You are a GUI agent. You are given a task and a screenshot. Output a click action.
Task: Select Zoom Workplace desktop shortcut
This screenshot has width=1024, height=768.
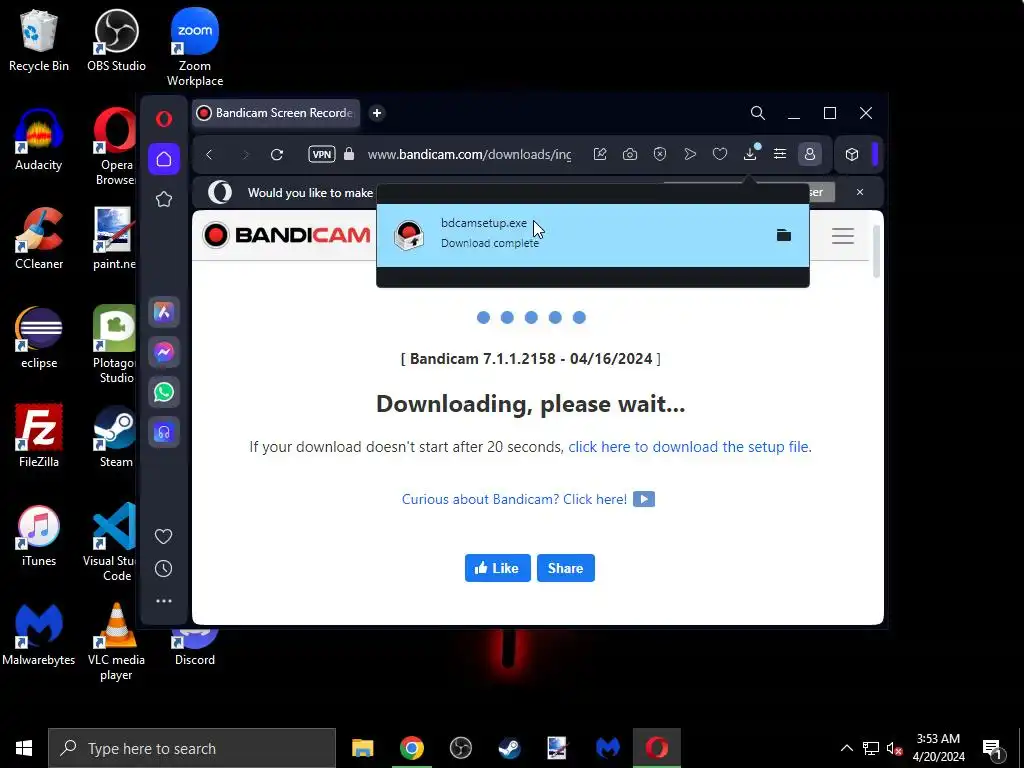[x=195, y=48]
